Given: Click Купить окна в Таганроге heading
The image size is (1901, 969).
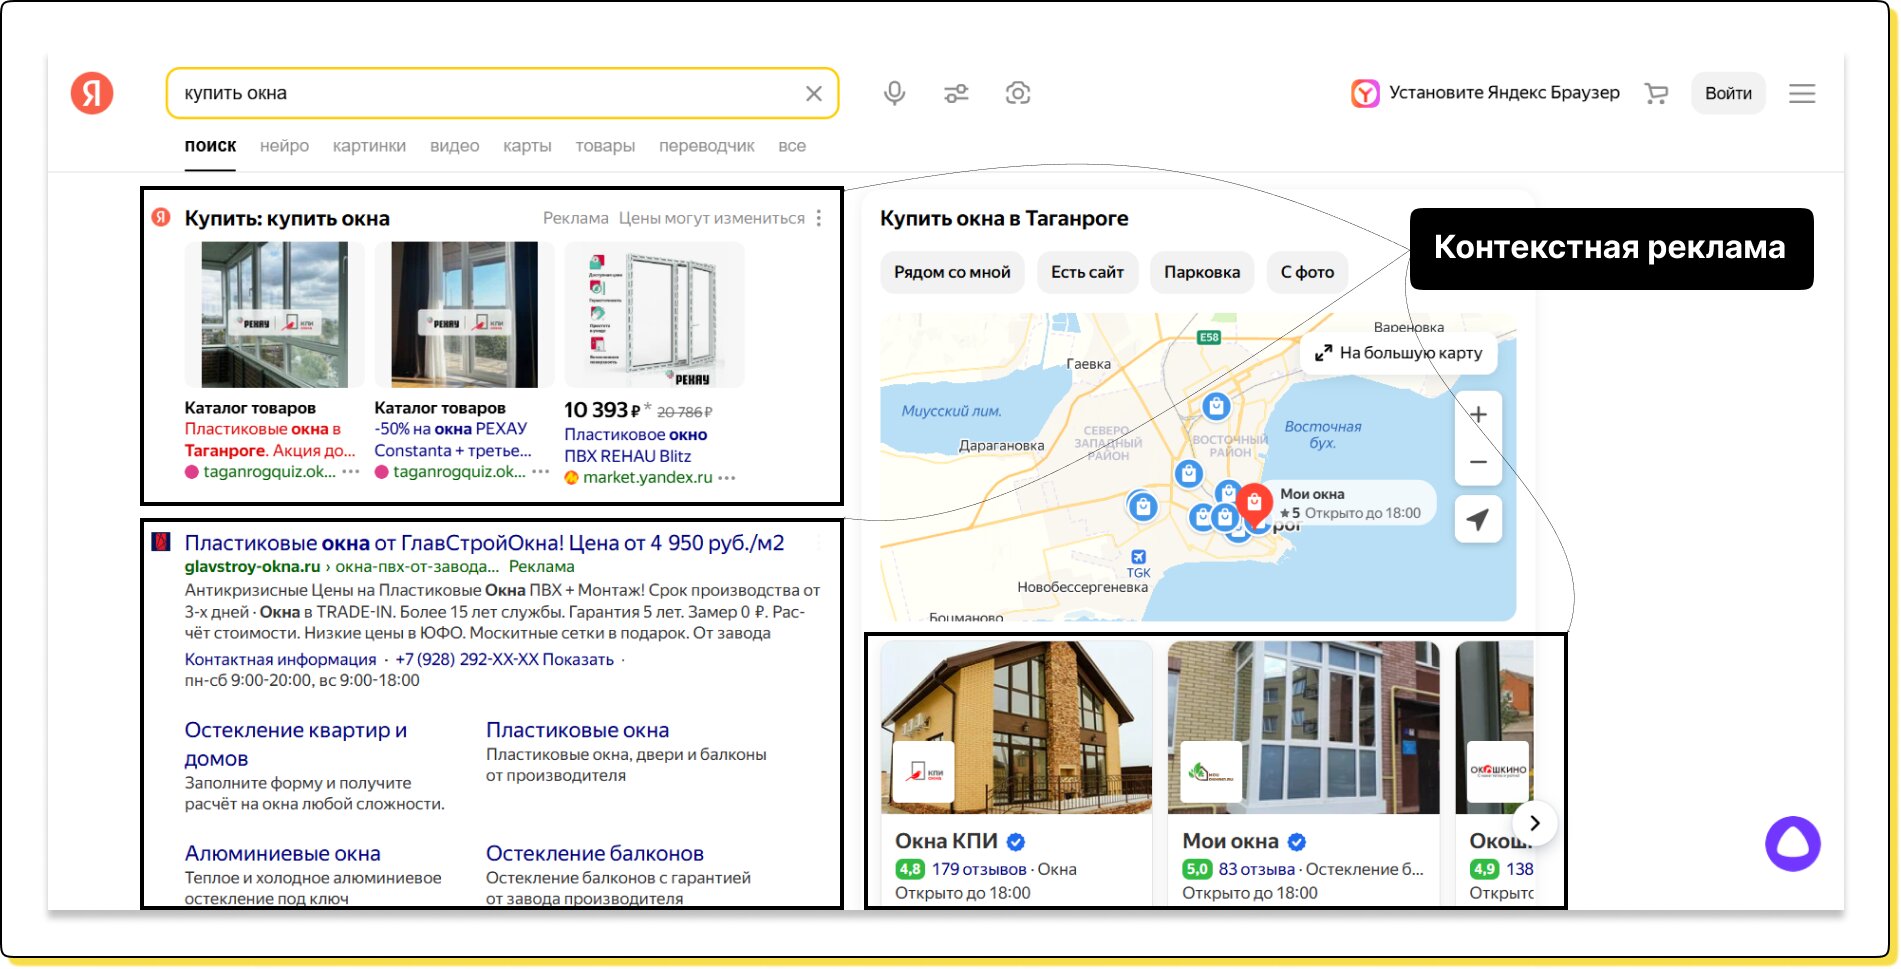Looking at the screenshot, I should coord(1004,219).
